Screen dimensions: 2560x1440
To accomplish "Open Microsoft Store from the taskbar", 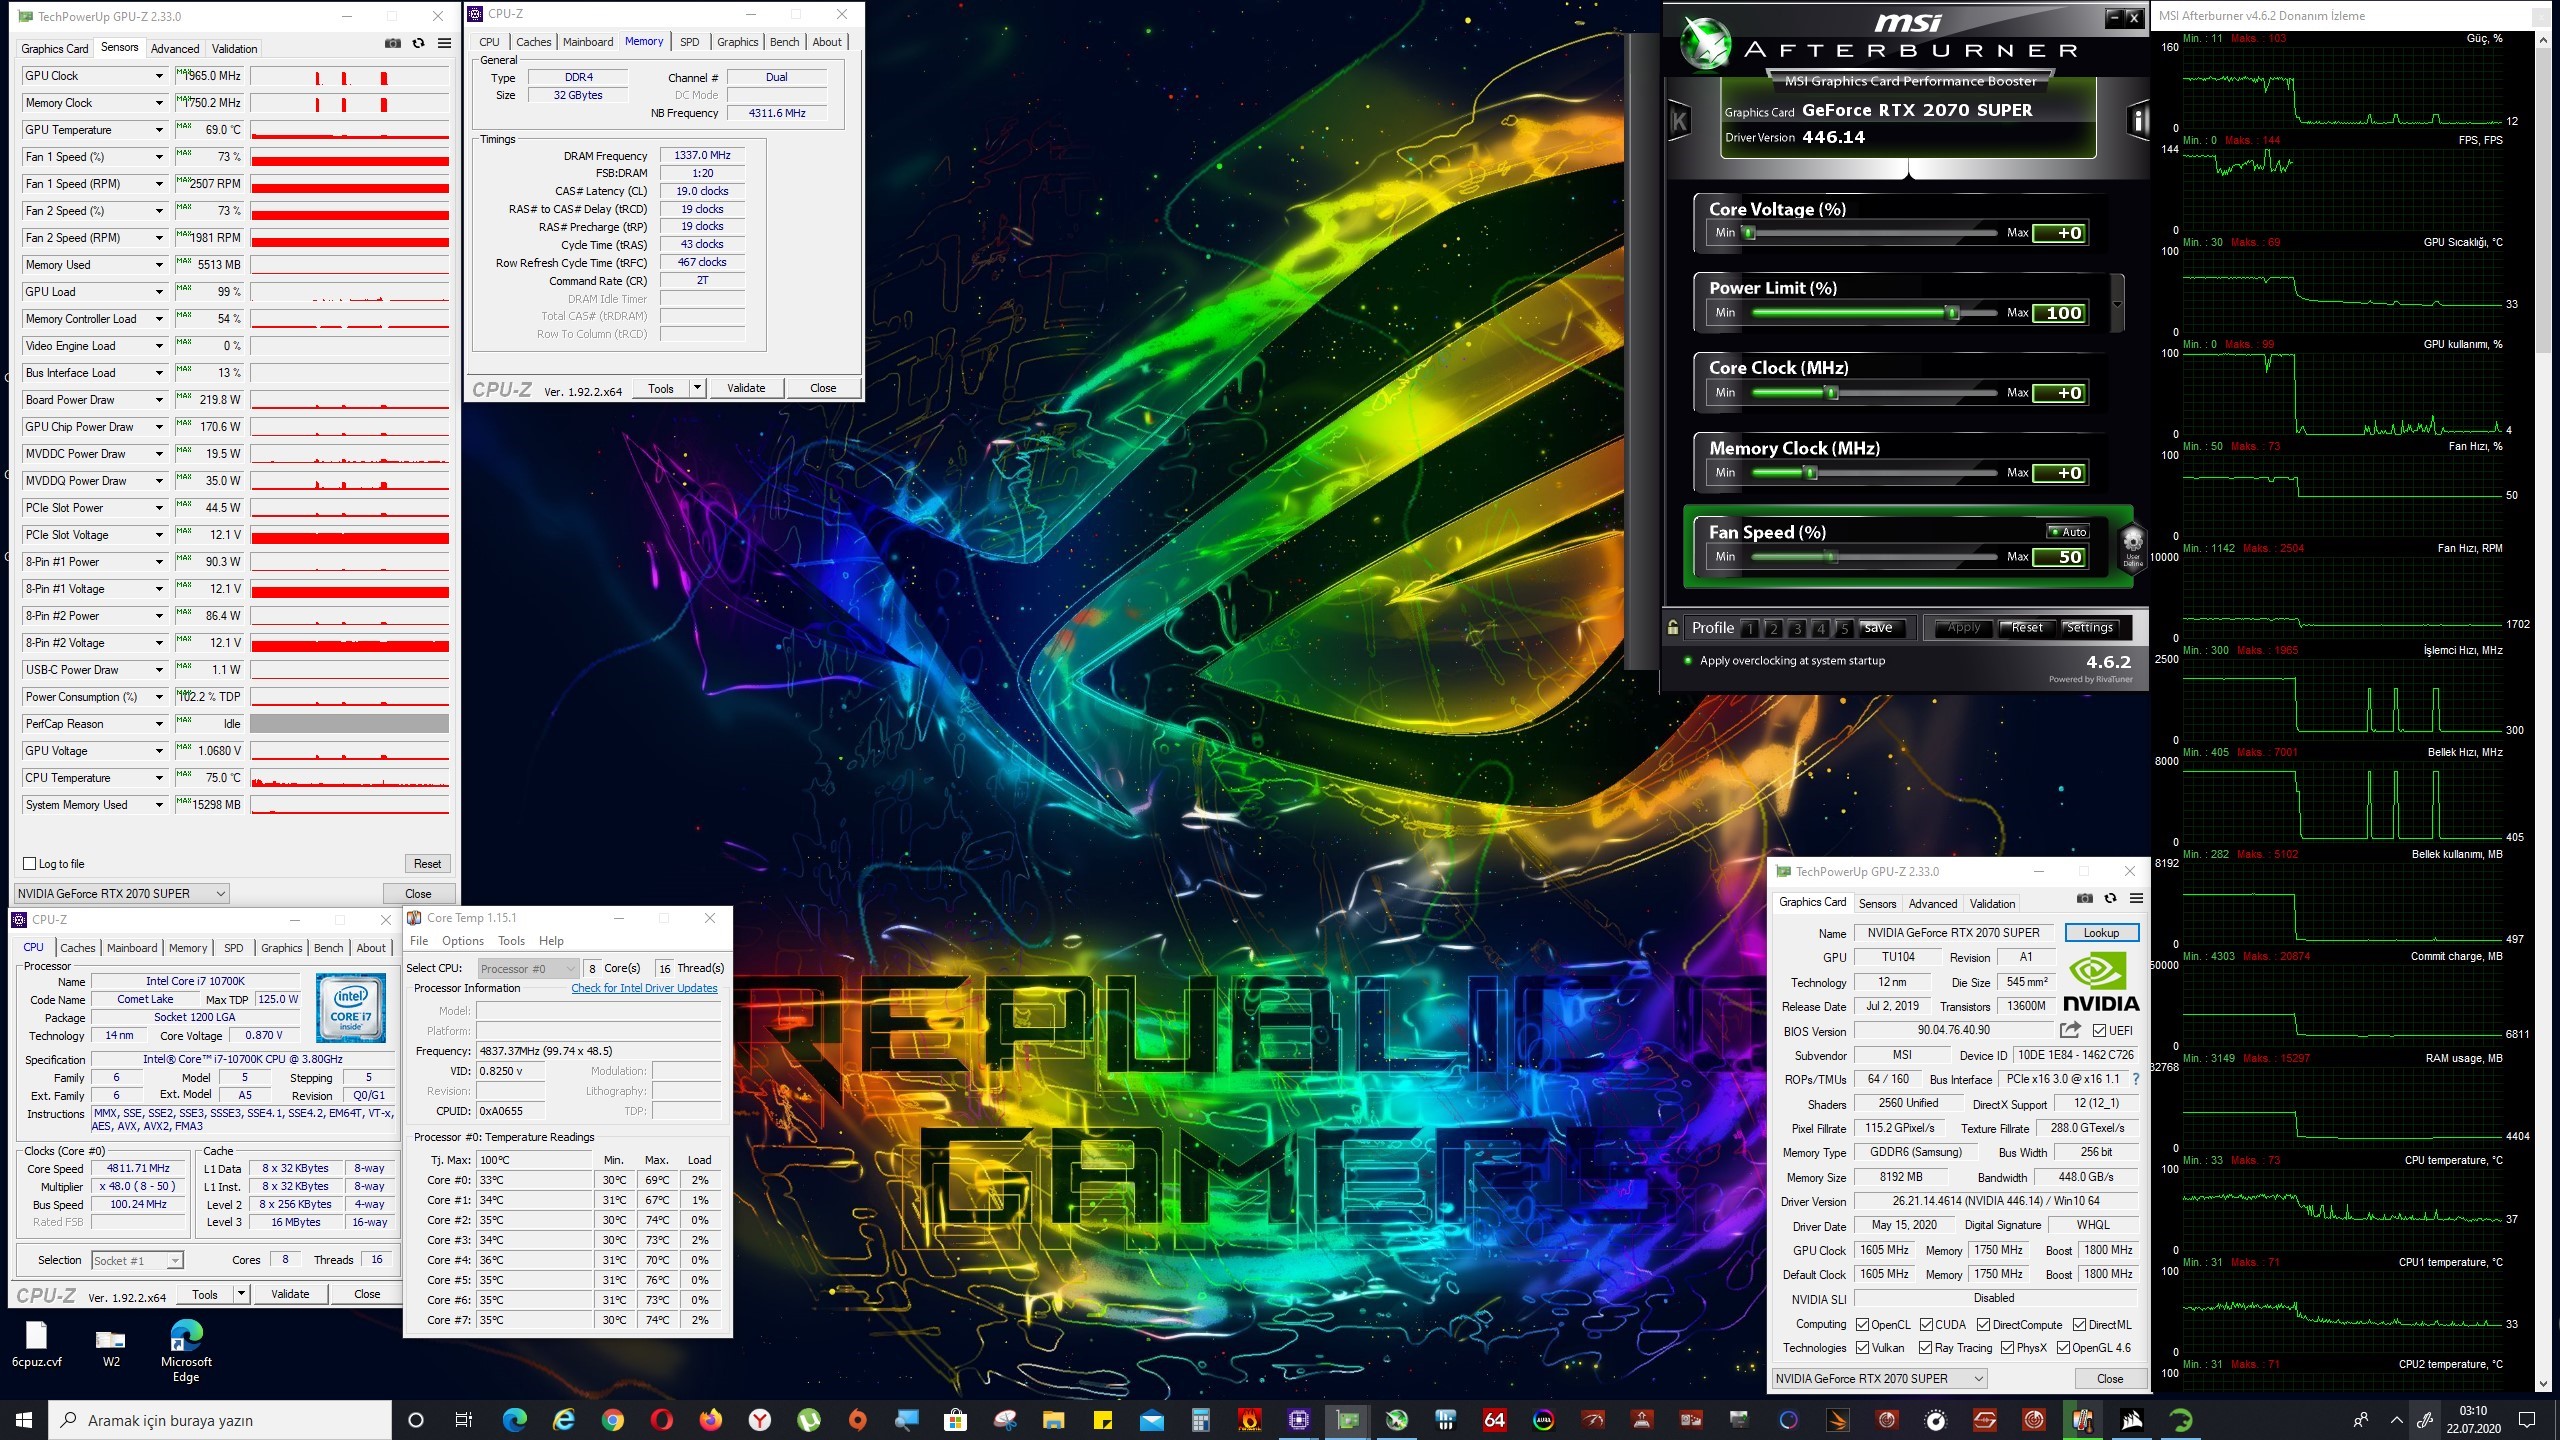I will click(x=956, y=1420).
